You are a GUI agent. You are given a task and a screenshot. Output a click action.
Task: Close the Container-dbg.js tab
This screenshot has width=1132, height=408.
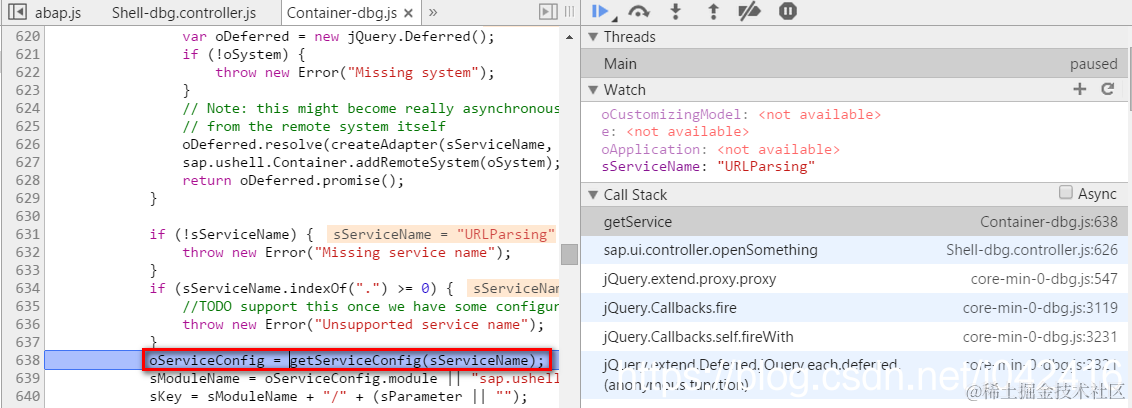pyautogui.click(x=409, y=13)
